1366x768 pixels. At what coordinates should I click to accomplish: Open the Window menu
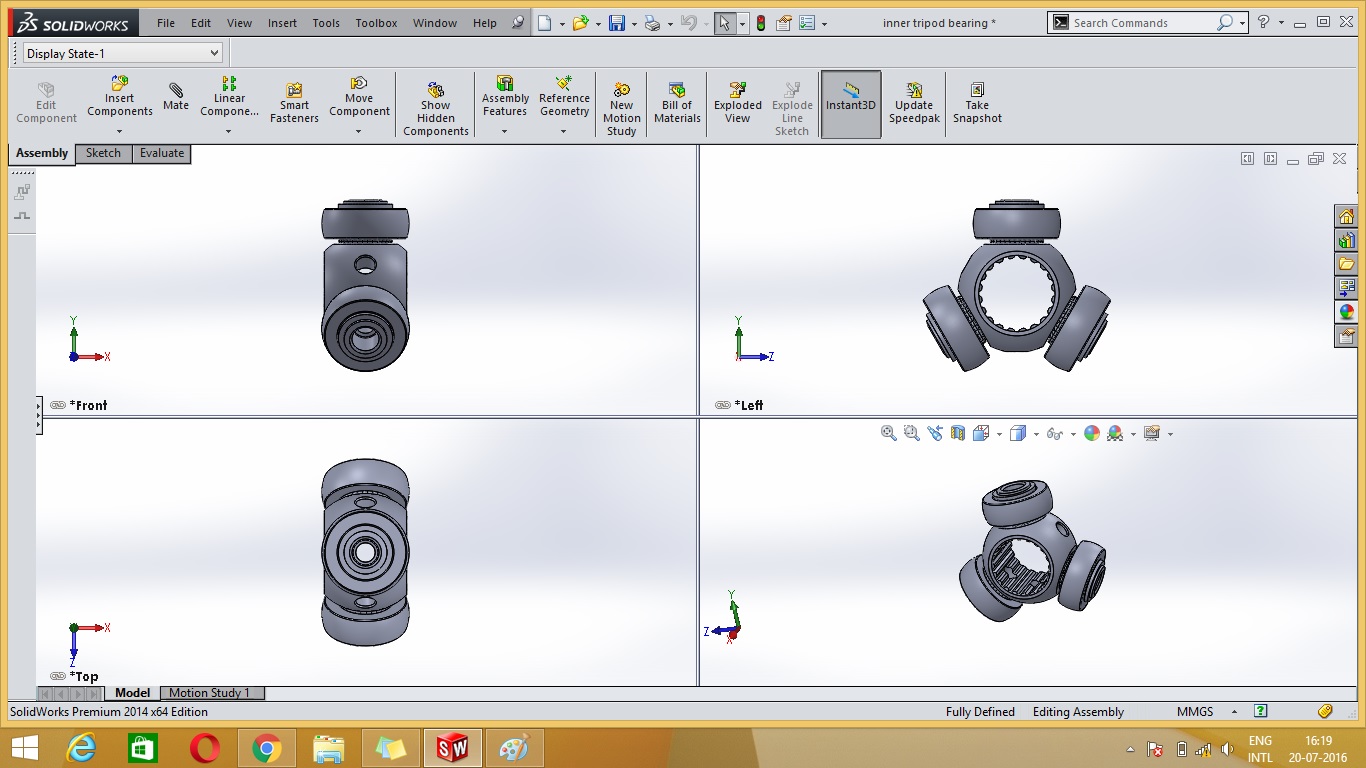tap(435, 23)
